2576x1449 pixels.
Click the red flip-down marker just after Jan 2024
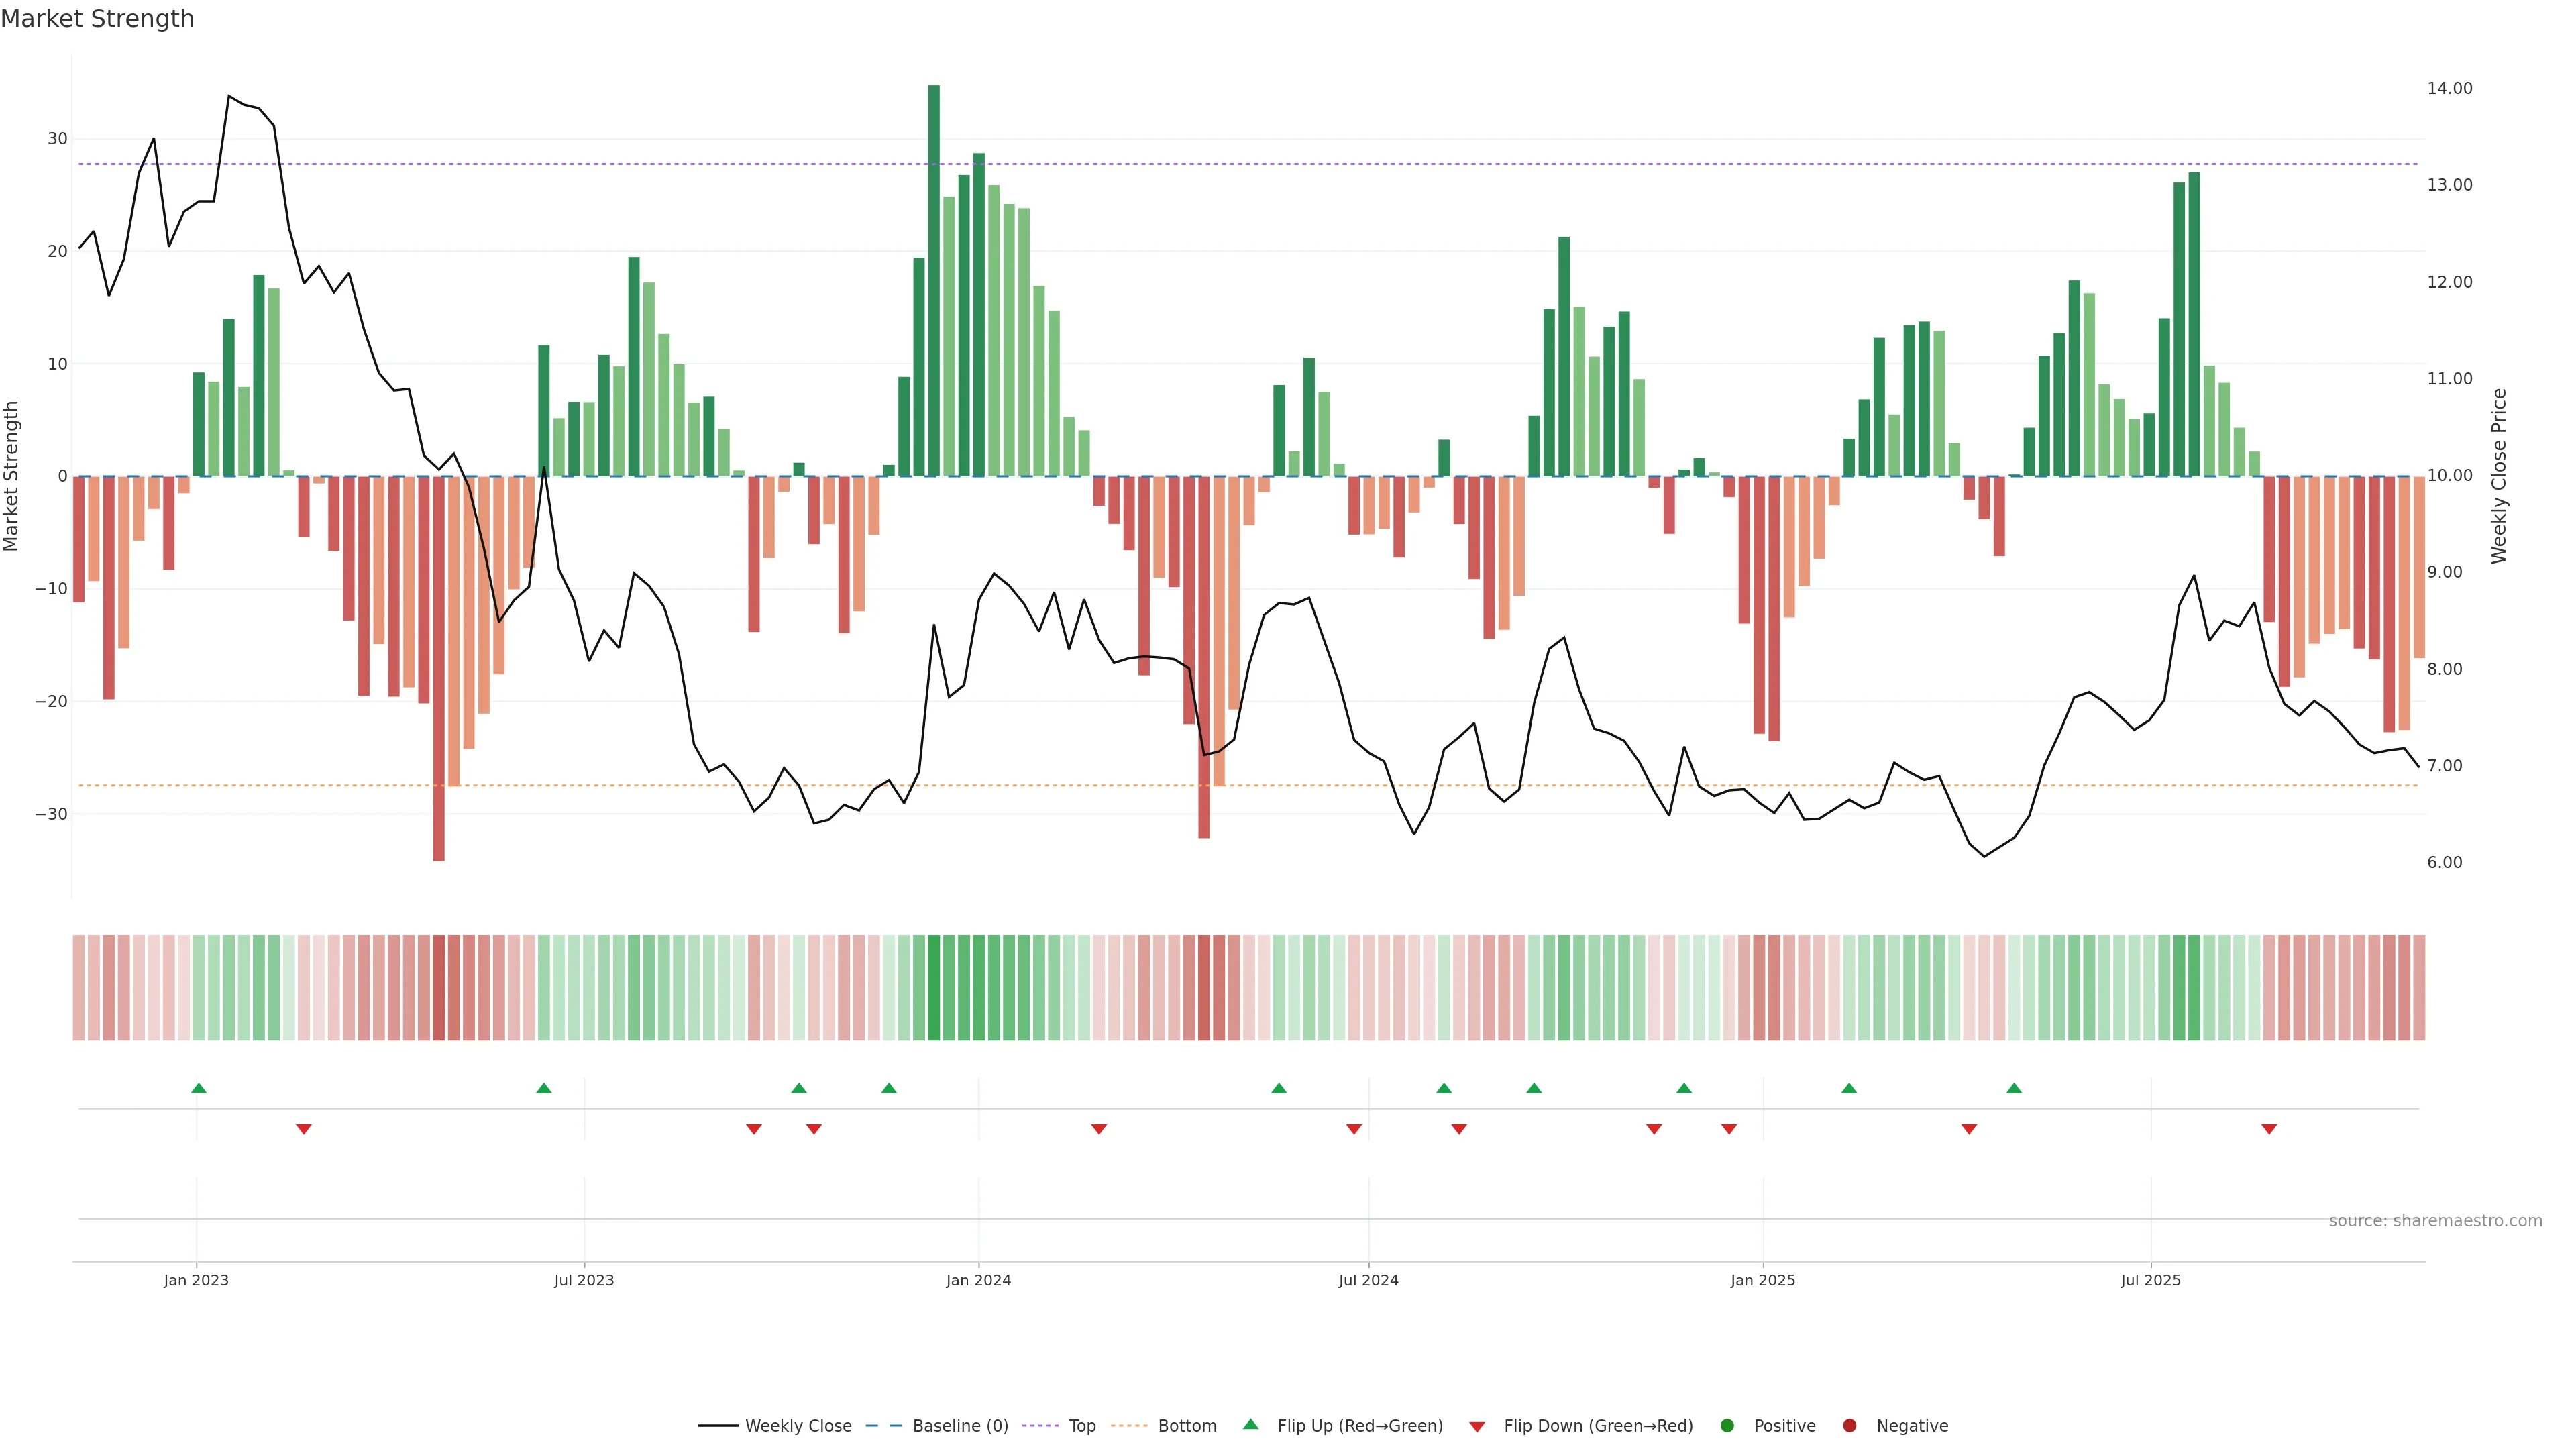click(x=1099, y=1129)
